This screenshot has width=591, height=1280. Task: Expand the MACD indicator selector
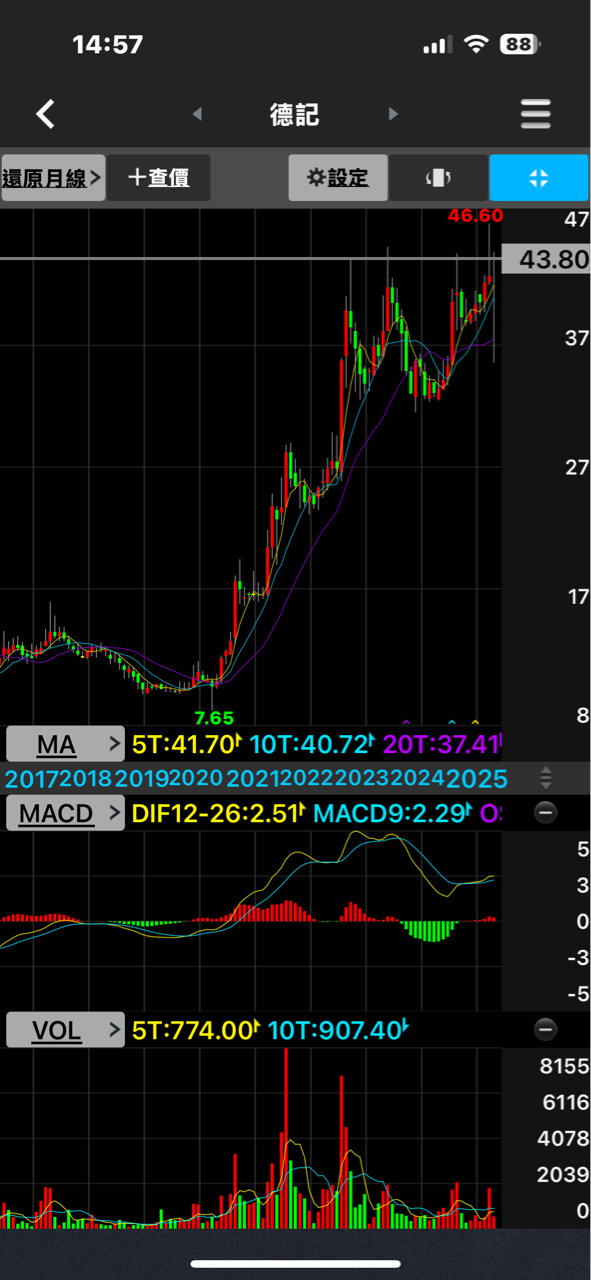coord(66,813)
